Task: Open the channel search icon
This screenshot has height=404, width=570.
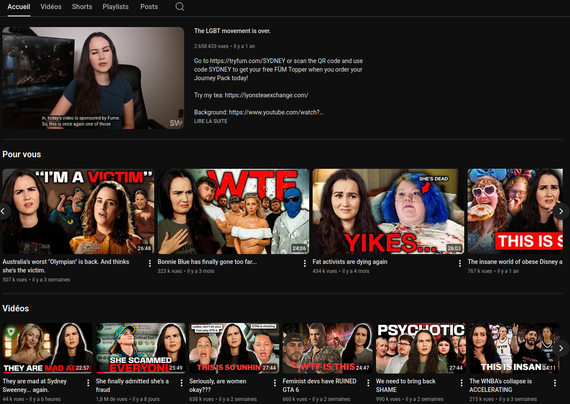Action: pyautogui.click(x=180, y=7)
